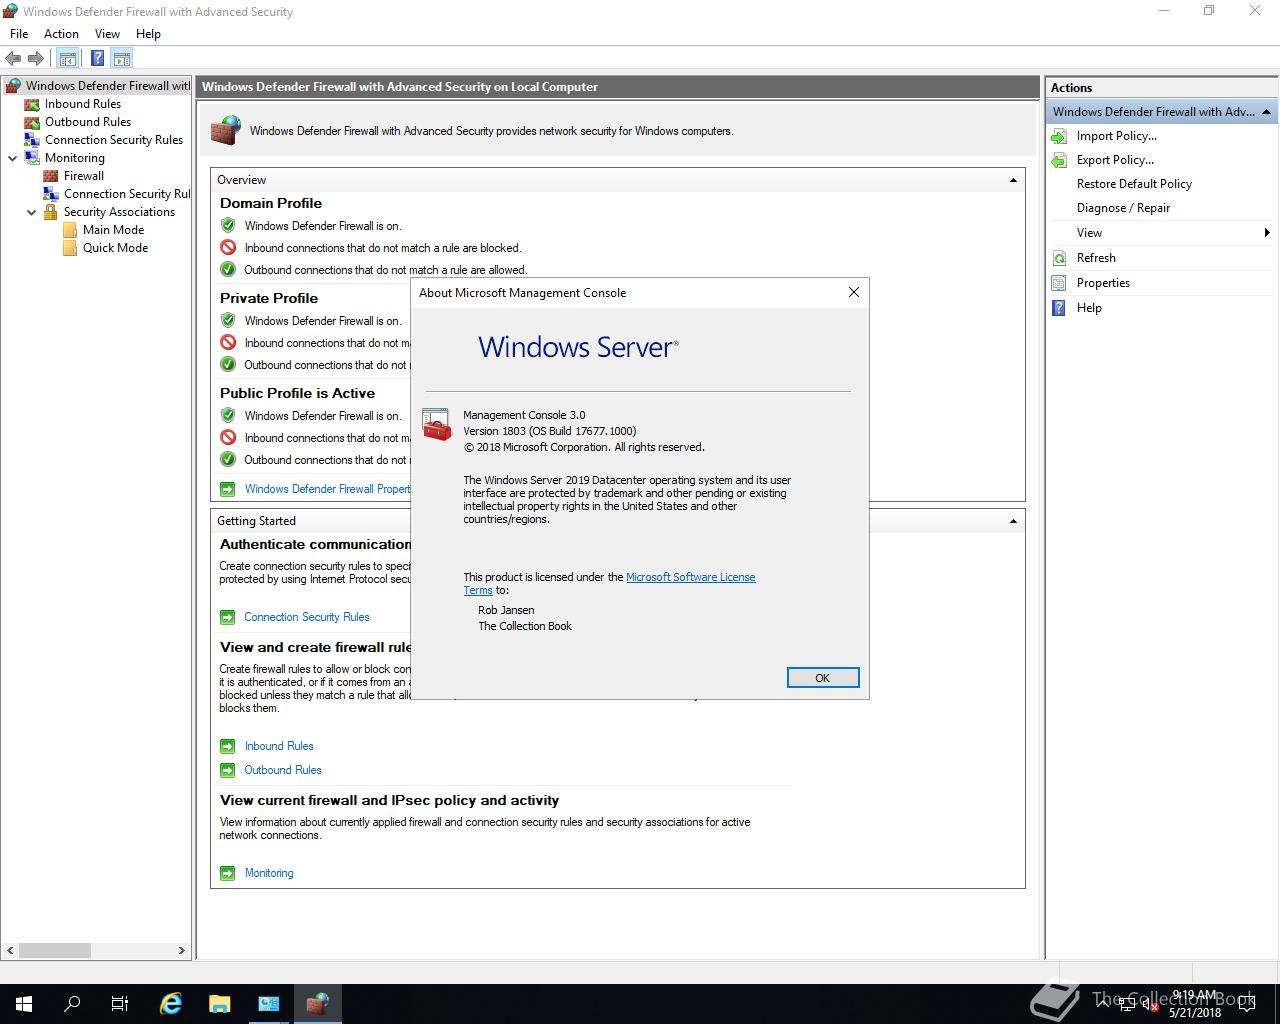Screen dimensions: 1280x1024
Task: Click the Firewall app taskbar button
Action: (x=317, y=1004)
